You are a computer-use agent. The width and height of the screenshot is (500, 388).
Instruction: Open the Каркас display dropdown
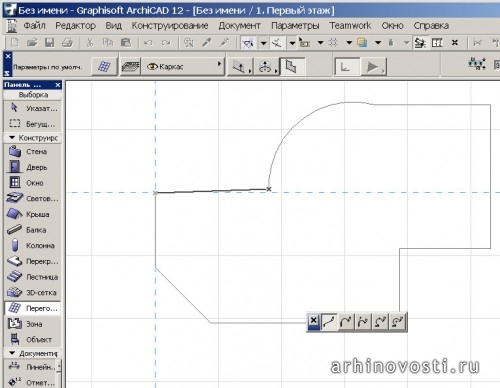(x=183, y=66)
